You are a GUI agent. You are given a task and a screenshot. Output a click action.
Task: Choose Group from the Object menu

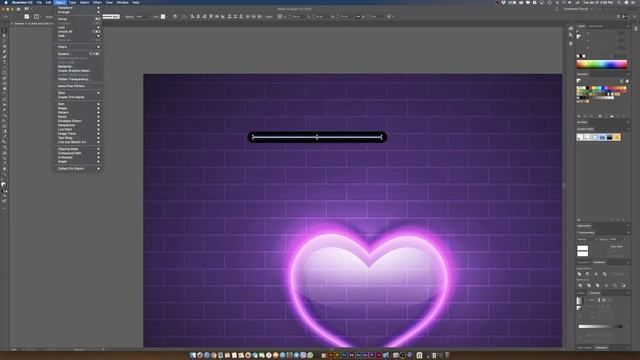(78, 19)
